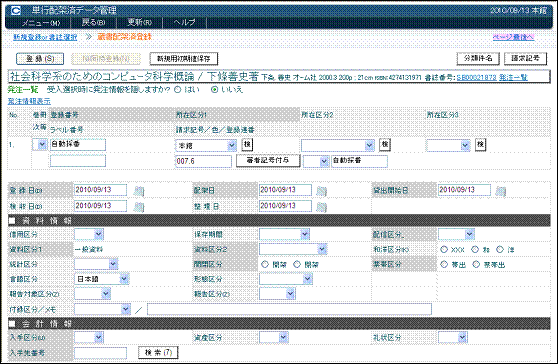Viewport: 558px width, 364px height.
Task: Open the 所在区分2 dropdown
Action: [338, 145]
